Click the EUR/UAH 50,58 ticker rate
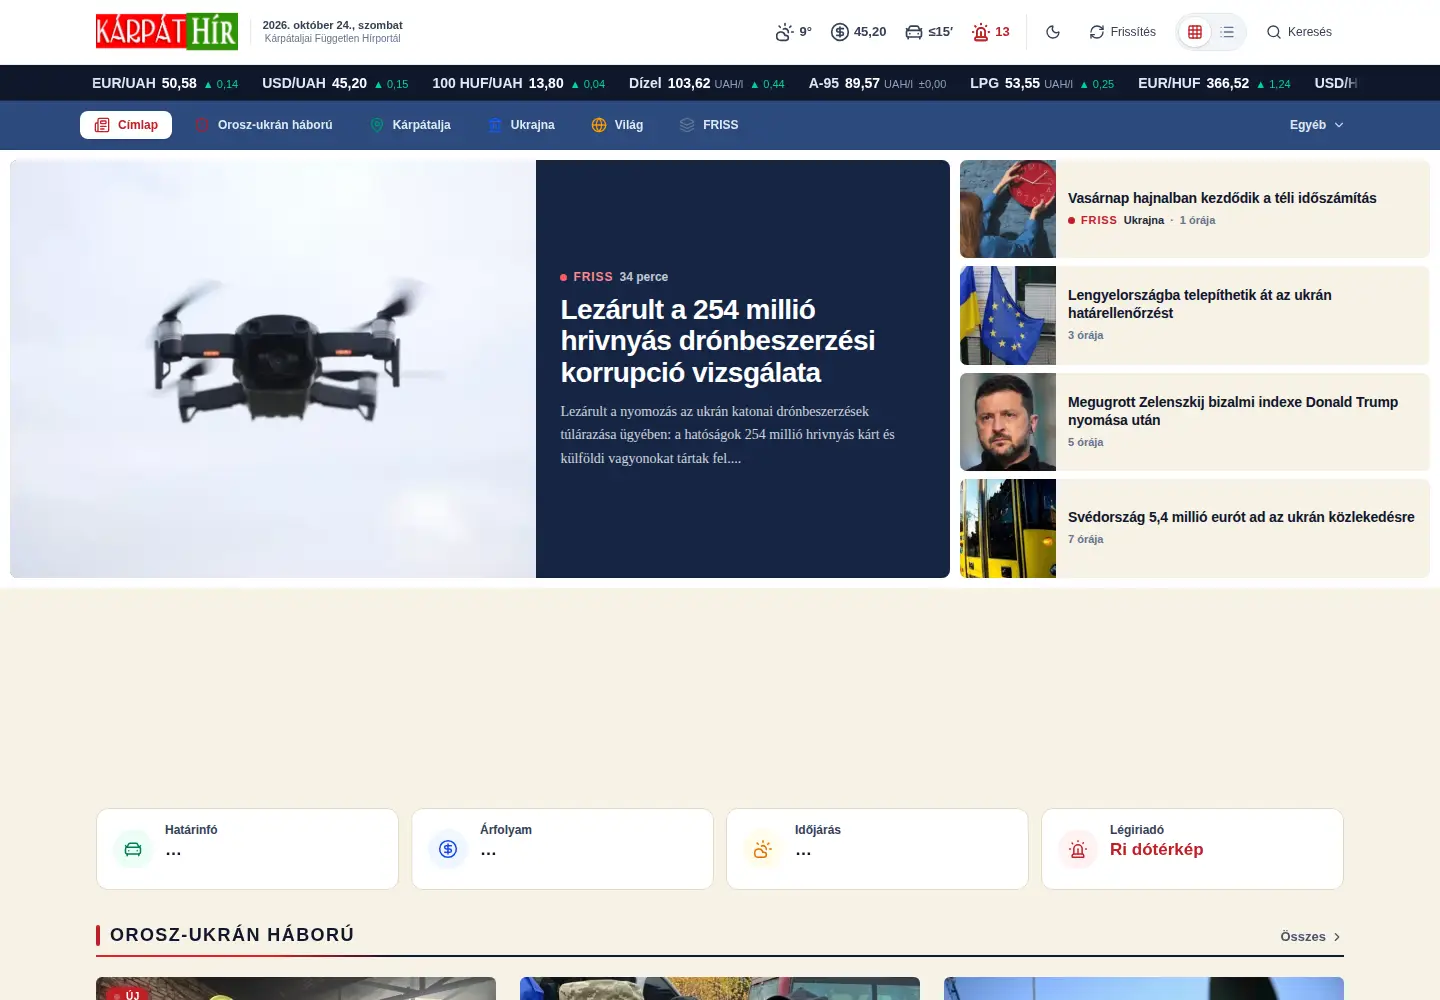This screenshot has width=1440, height=1000. (x=165, y=83)
